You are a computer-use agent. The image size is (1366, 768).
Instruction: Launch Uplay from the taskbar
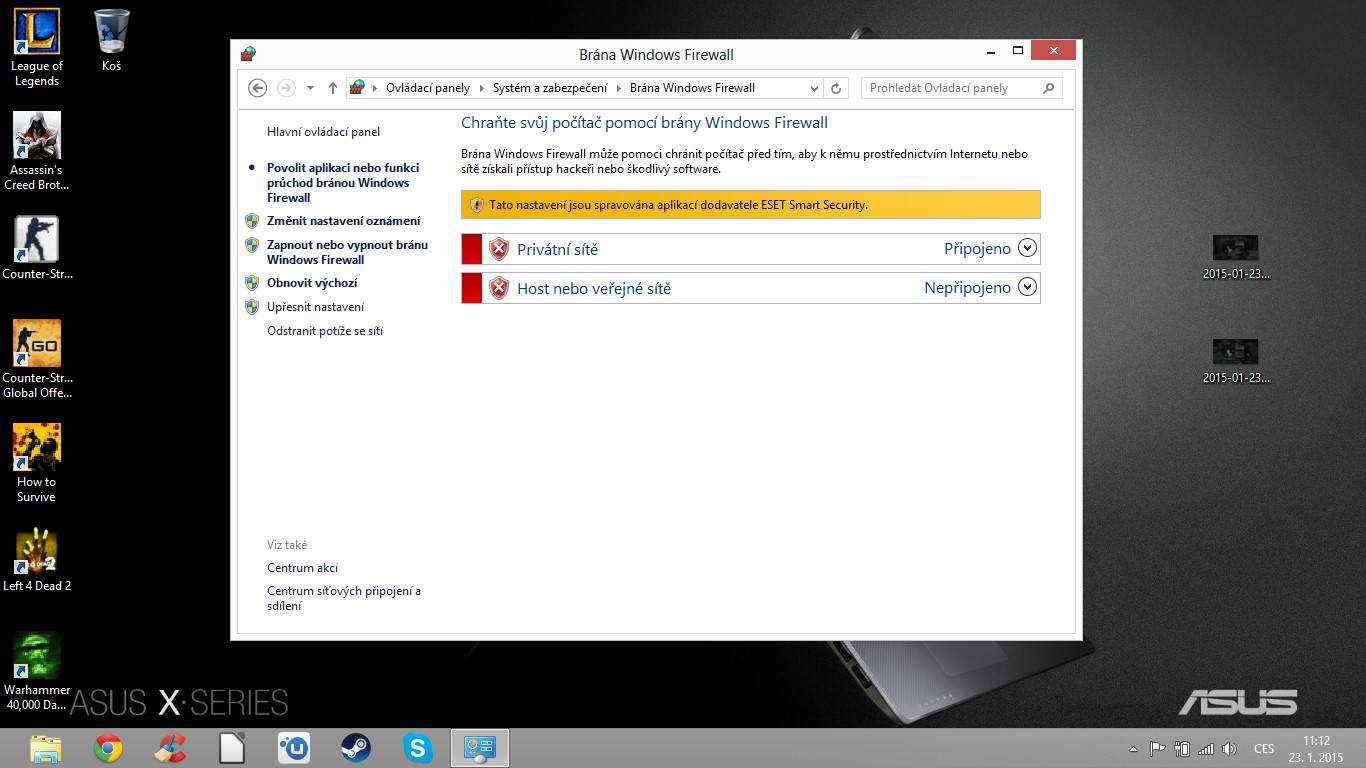click(294, 748)
